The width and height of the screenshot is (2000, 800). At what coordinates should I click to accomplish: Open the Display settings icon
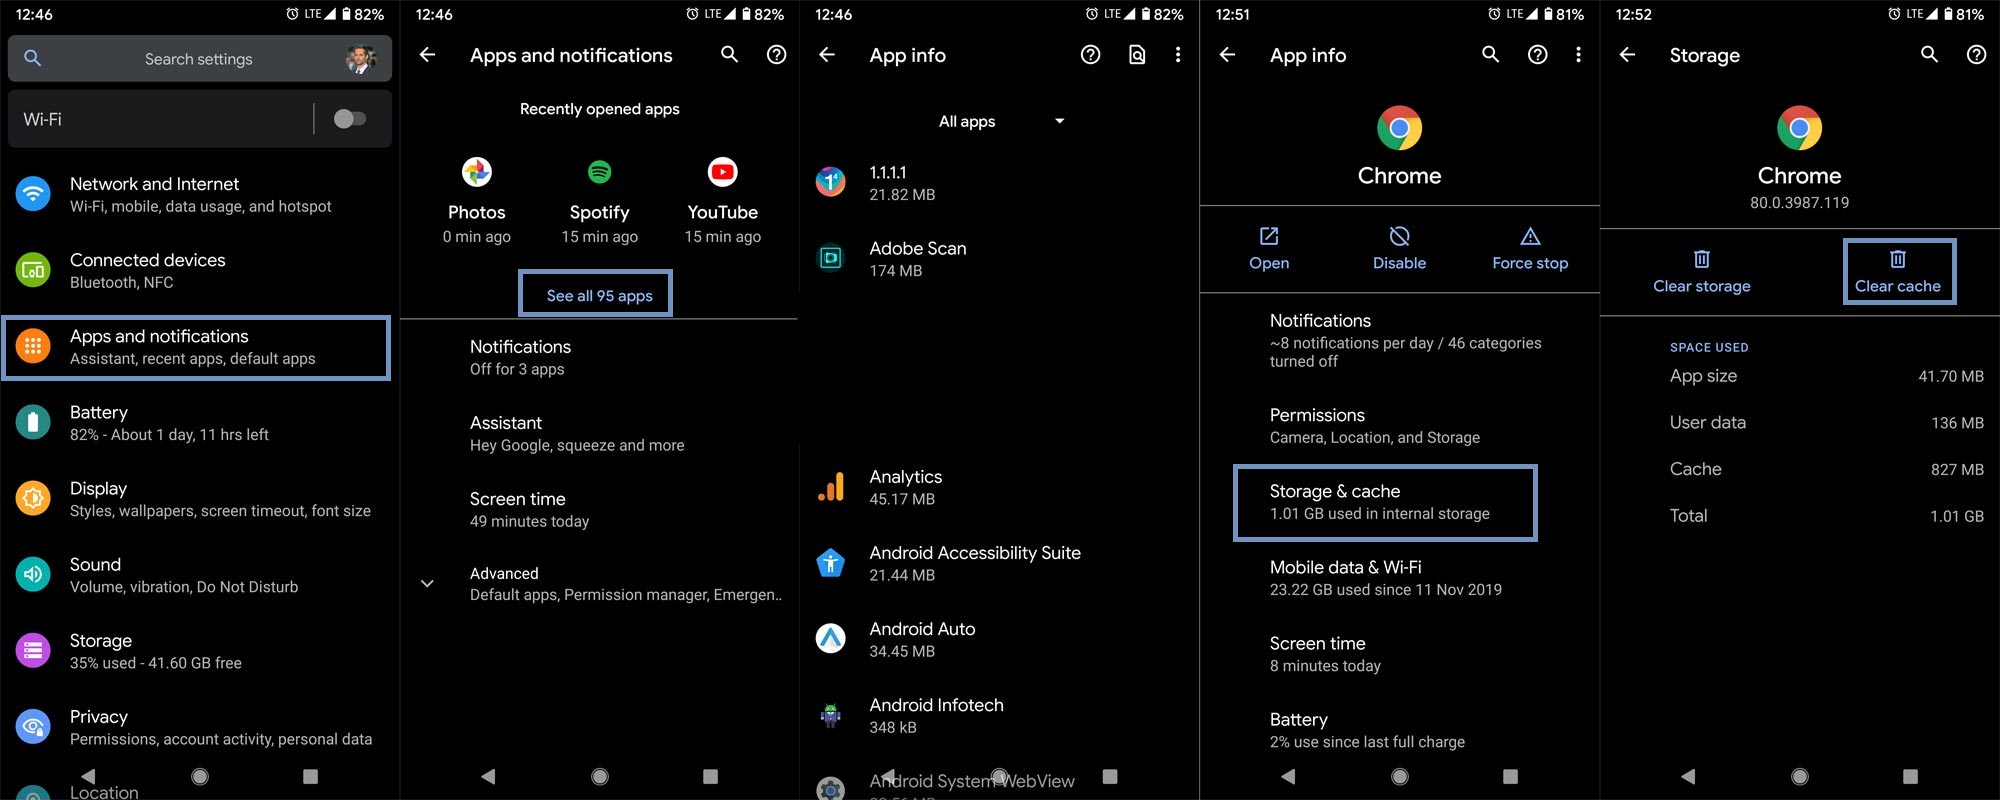click(33, 498)
